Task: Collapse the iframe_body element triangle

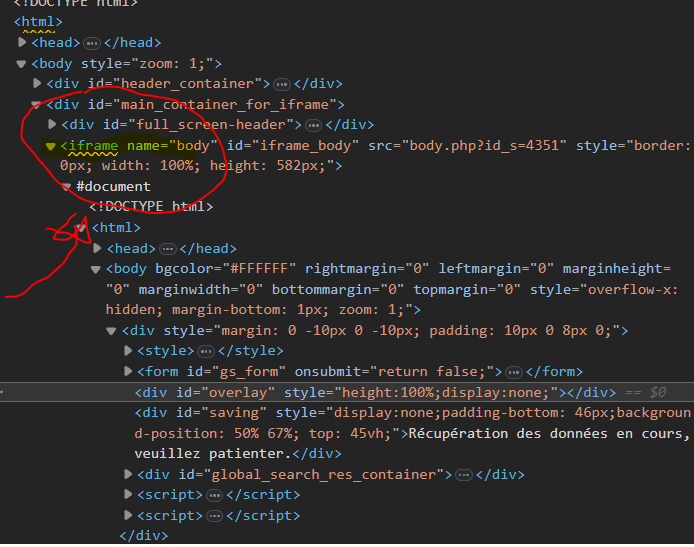Action: (50, 146)
